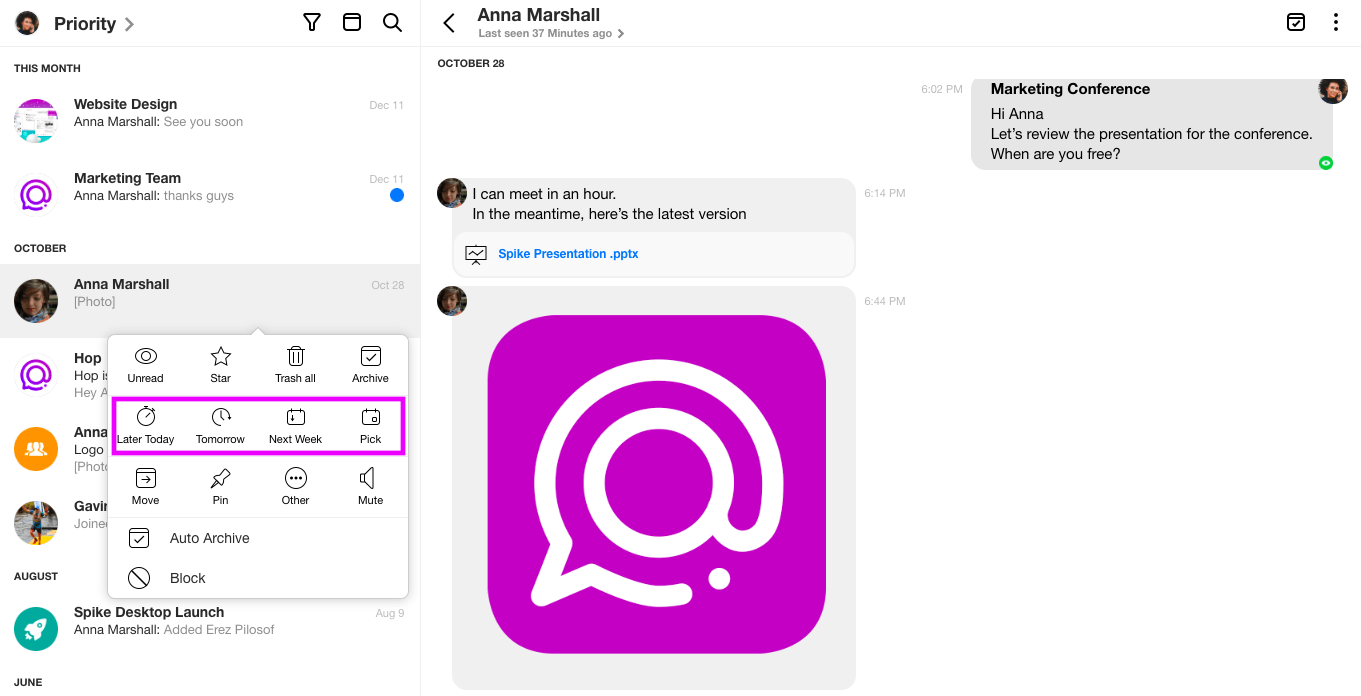Snooze the thread until Tomorrow
Viewport: 1361px width, 696px height.
click(x=221, y=426)
